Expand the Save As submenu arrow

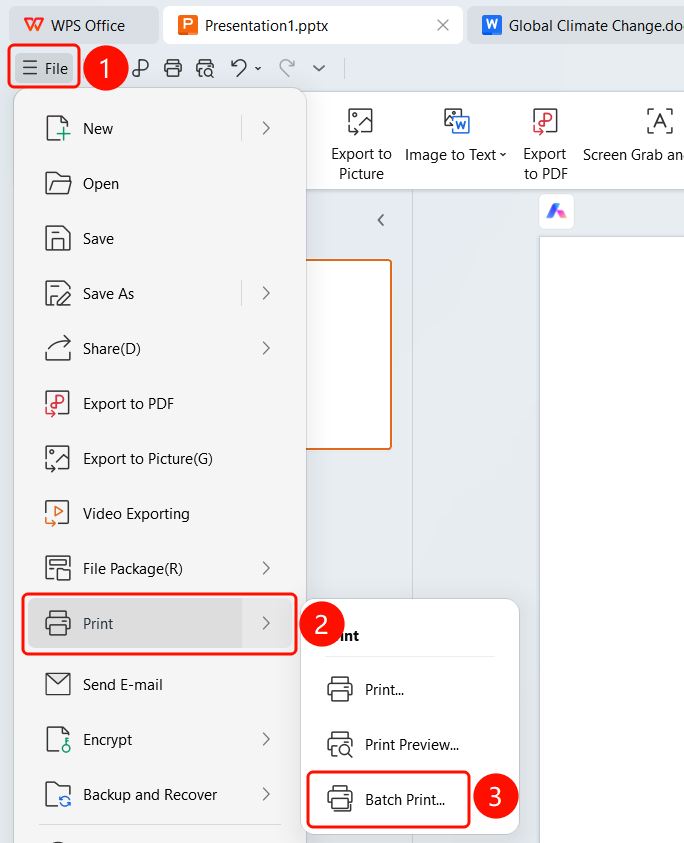coord(266,294)
